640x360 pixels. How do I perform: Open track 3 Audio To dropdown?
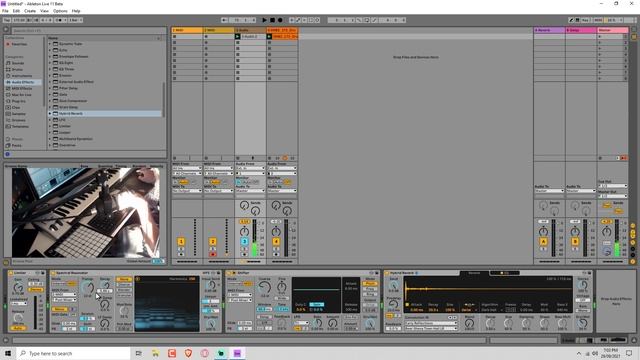pos(250,191)
